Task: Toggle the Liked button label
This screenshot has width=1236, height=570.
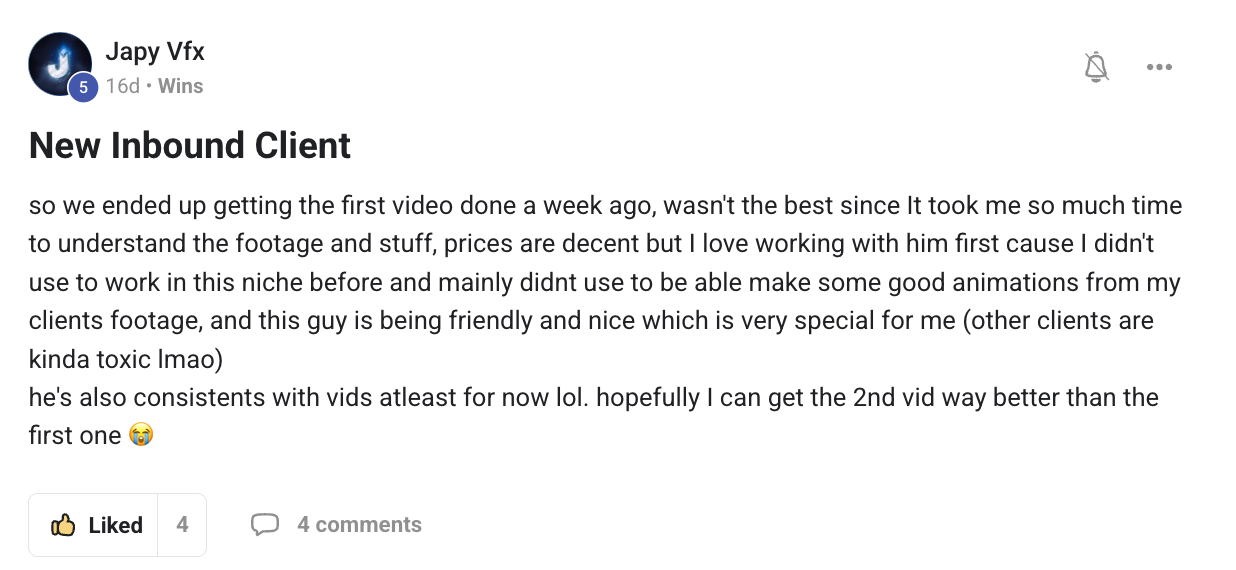Action: coord(115,525)
